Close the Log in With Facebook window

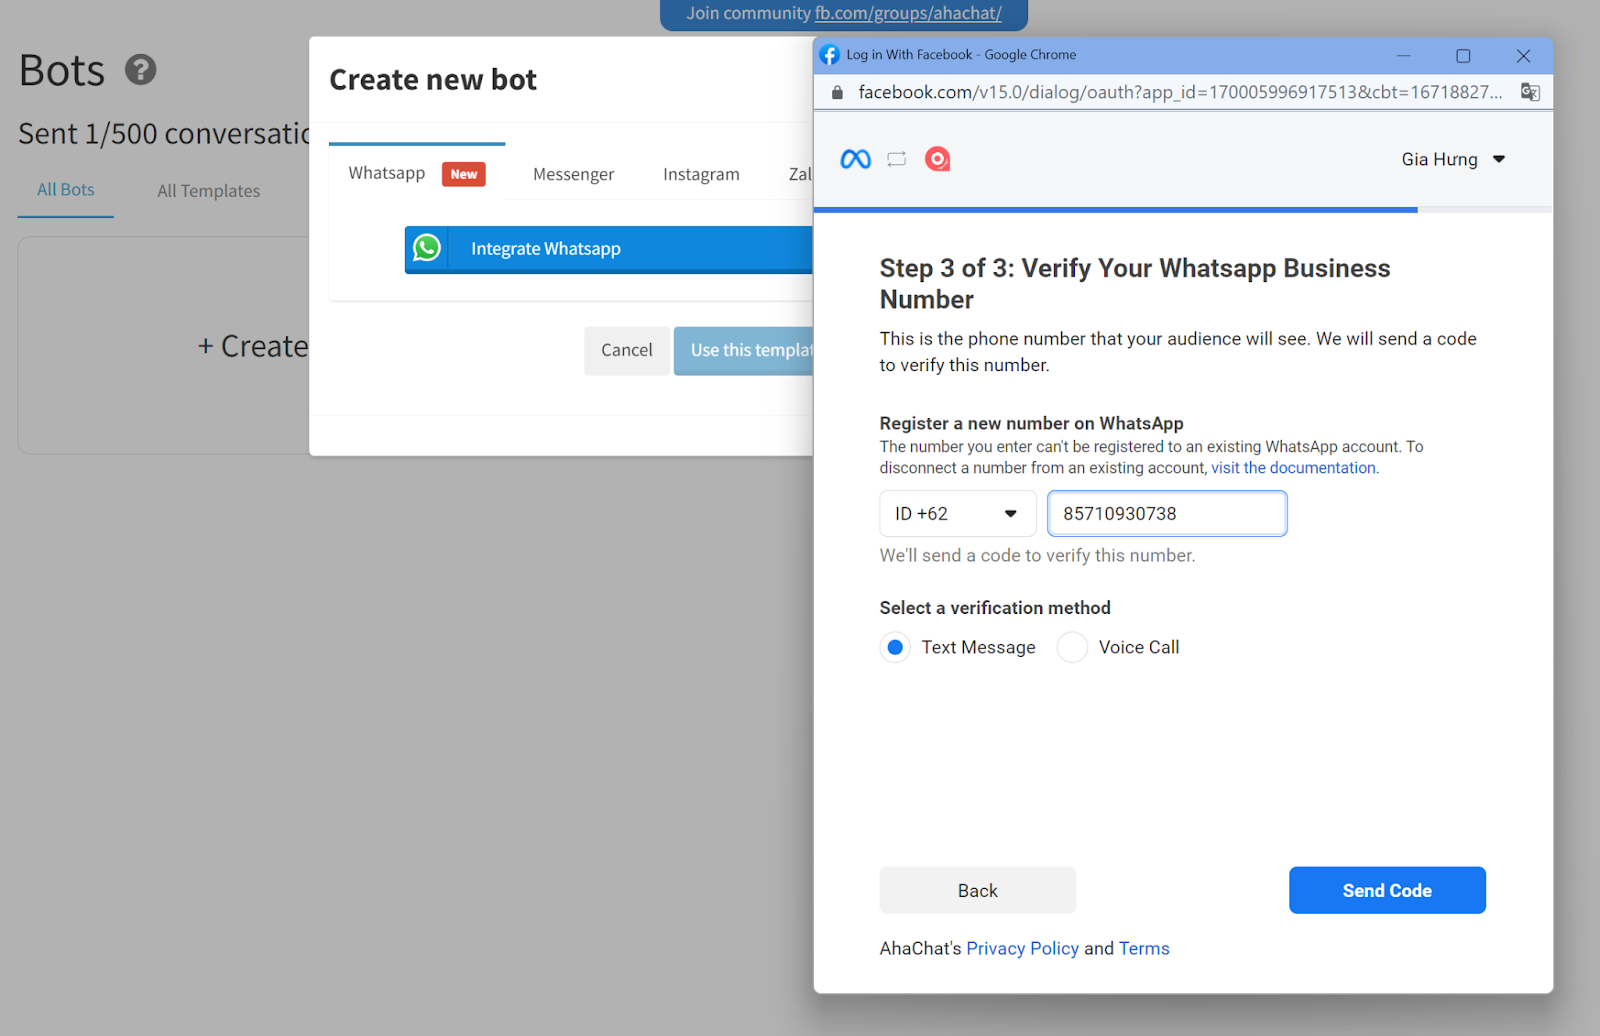pyautogui.click(x=1523, y=56)
